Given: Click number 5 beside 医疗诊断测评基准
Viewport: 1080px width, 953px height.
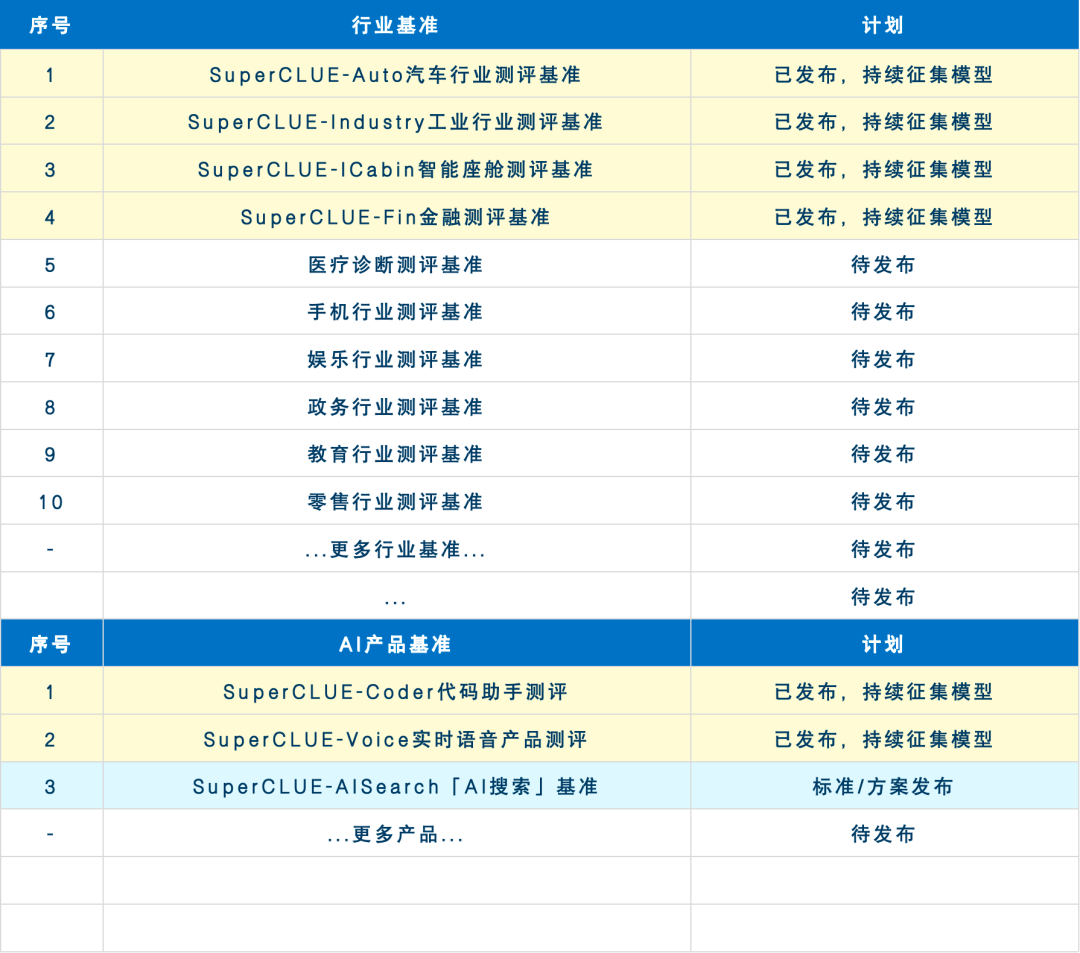Looking at the screenshot, I should (50, 265).
